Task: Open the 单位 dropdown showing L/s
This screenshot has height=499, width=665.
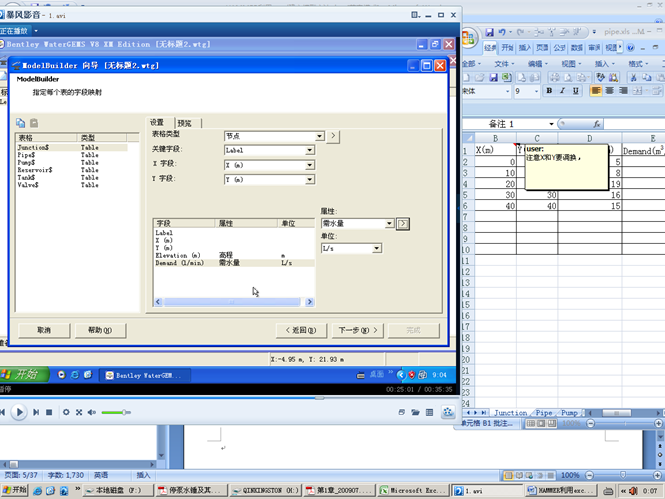Action: (x=376, y=248)
